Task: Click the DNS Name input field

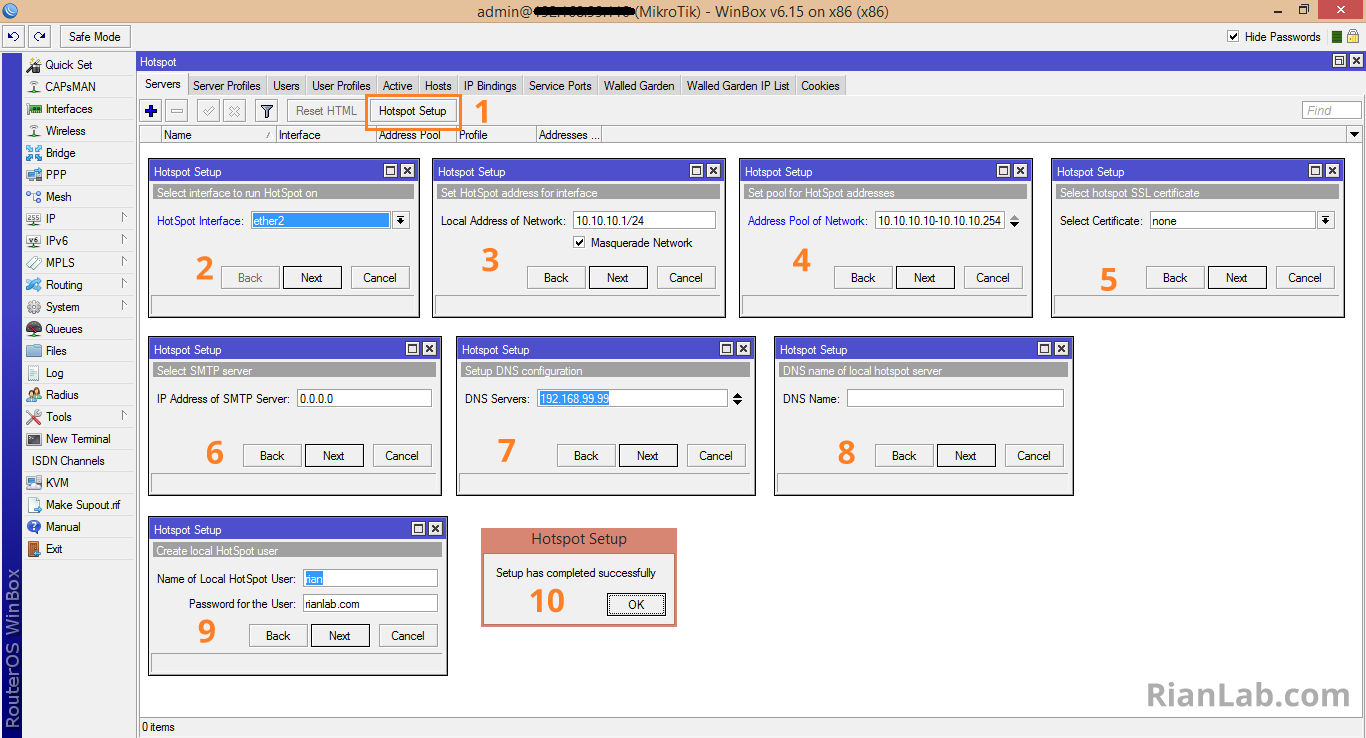Action: (955, 399)
